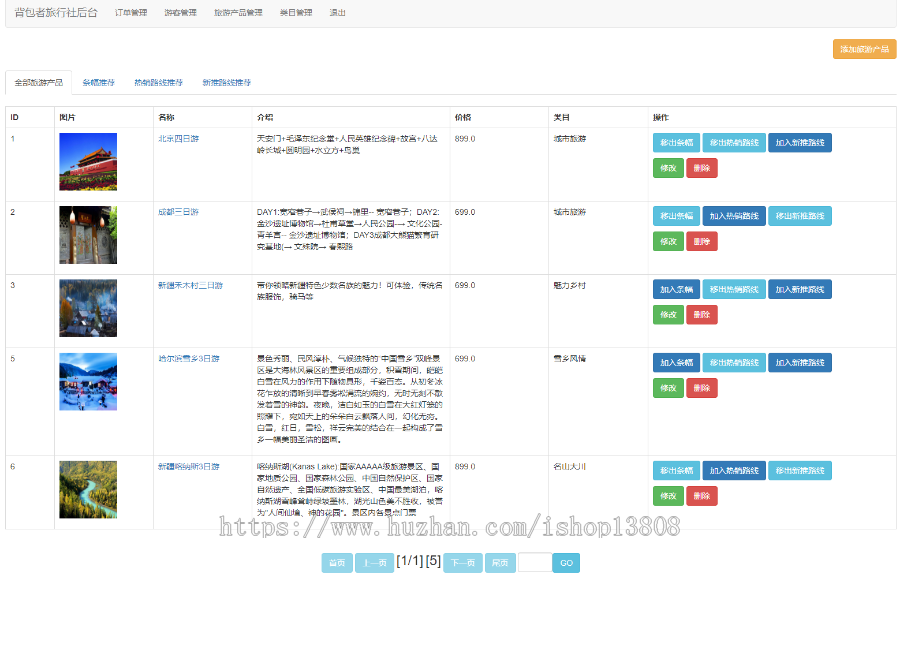900x646 pixels.
Task: Click the 899.0 price for 北京四日游
Action: 465,139
